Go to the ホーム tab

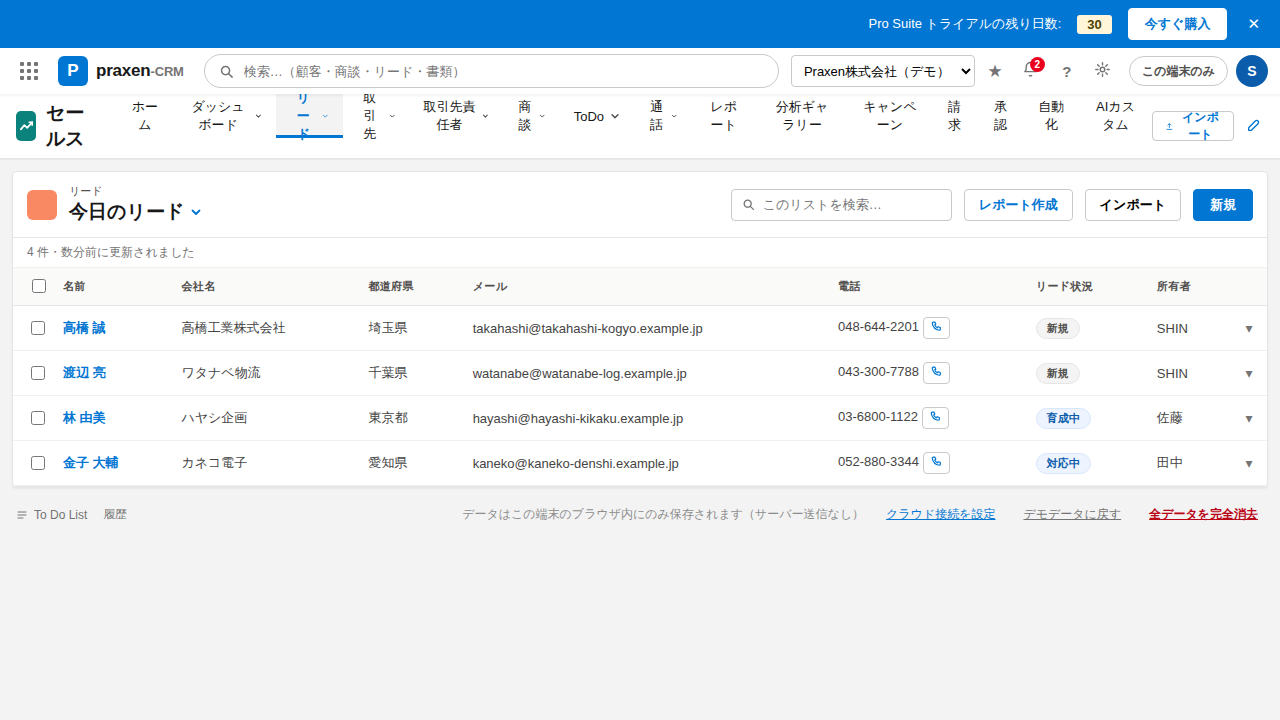click(x=145, y=116)
